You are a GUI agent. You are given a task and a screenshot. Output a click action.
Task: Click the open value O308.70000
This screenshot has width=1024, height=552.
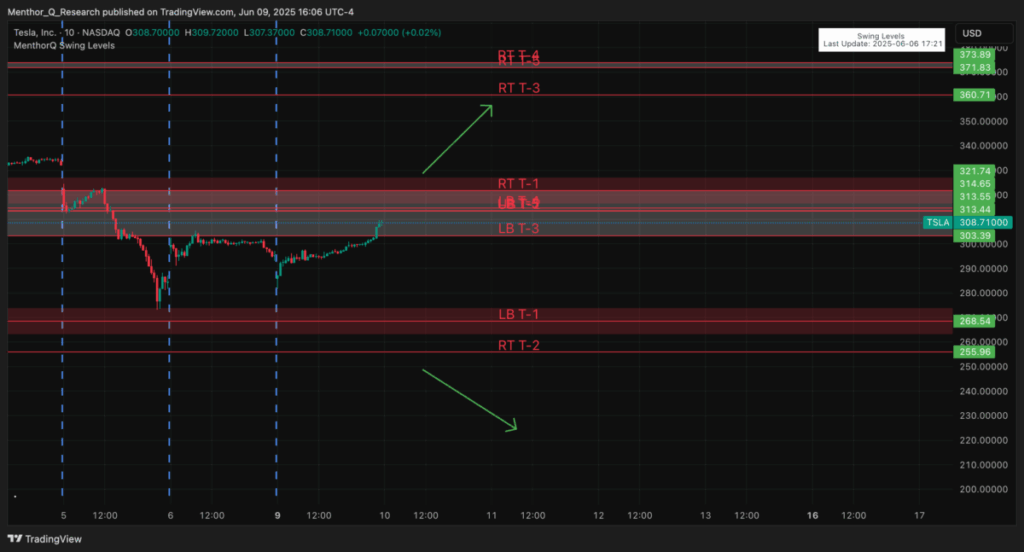[x=152, y=33]
